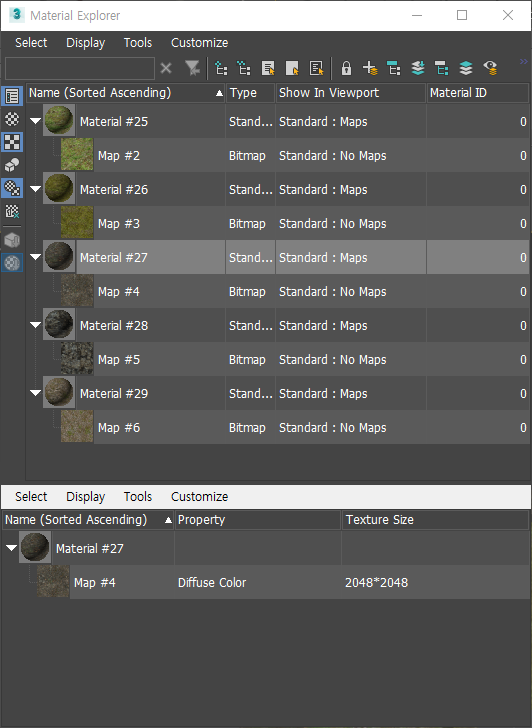Viewport: 532px width, 728px height.
Task: Select the Material #29 row name
Action: click(x=114, y=394)
